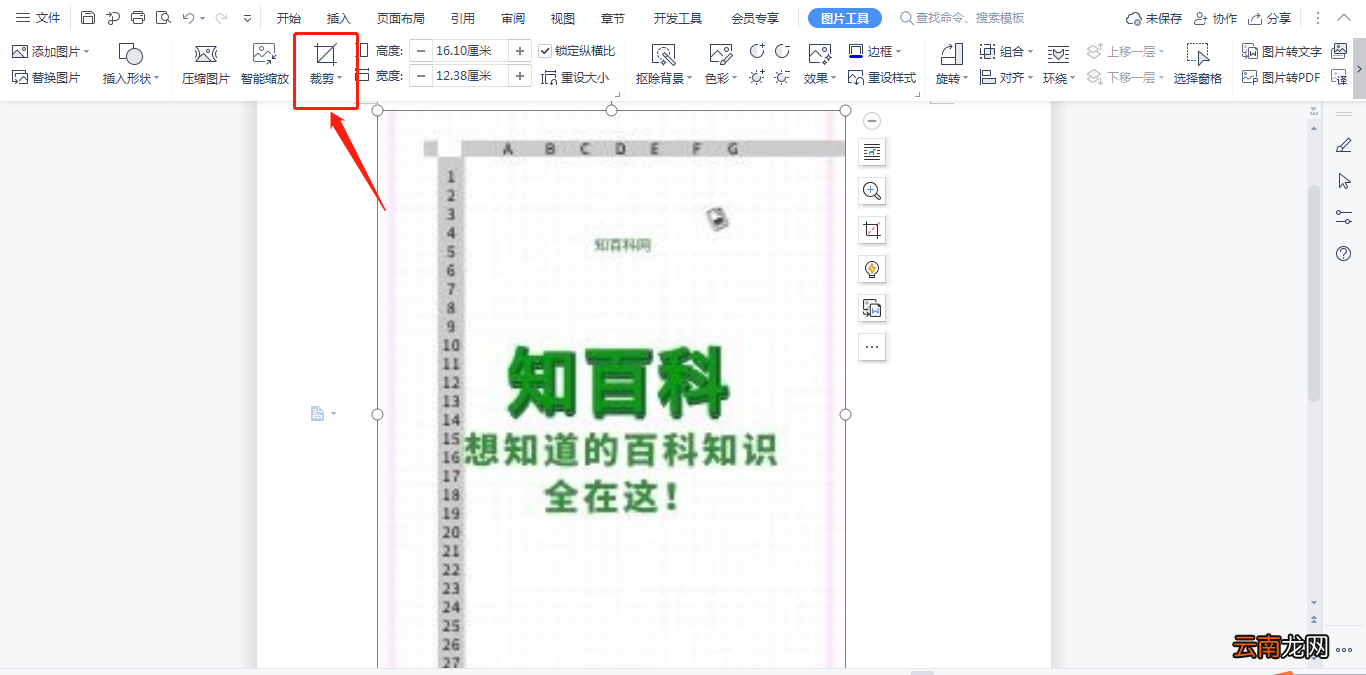Click the layout options icon beside picture

pyautogui.click(x=872, y=152)
